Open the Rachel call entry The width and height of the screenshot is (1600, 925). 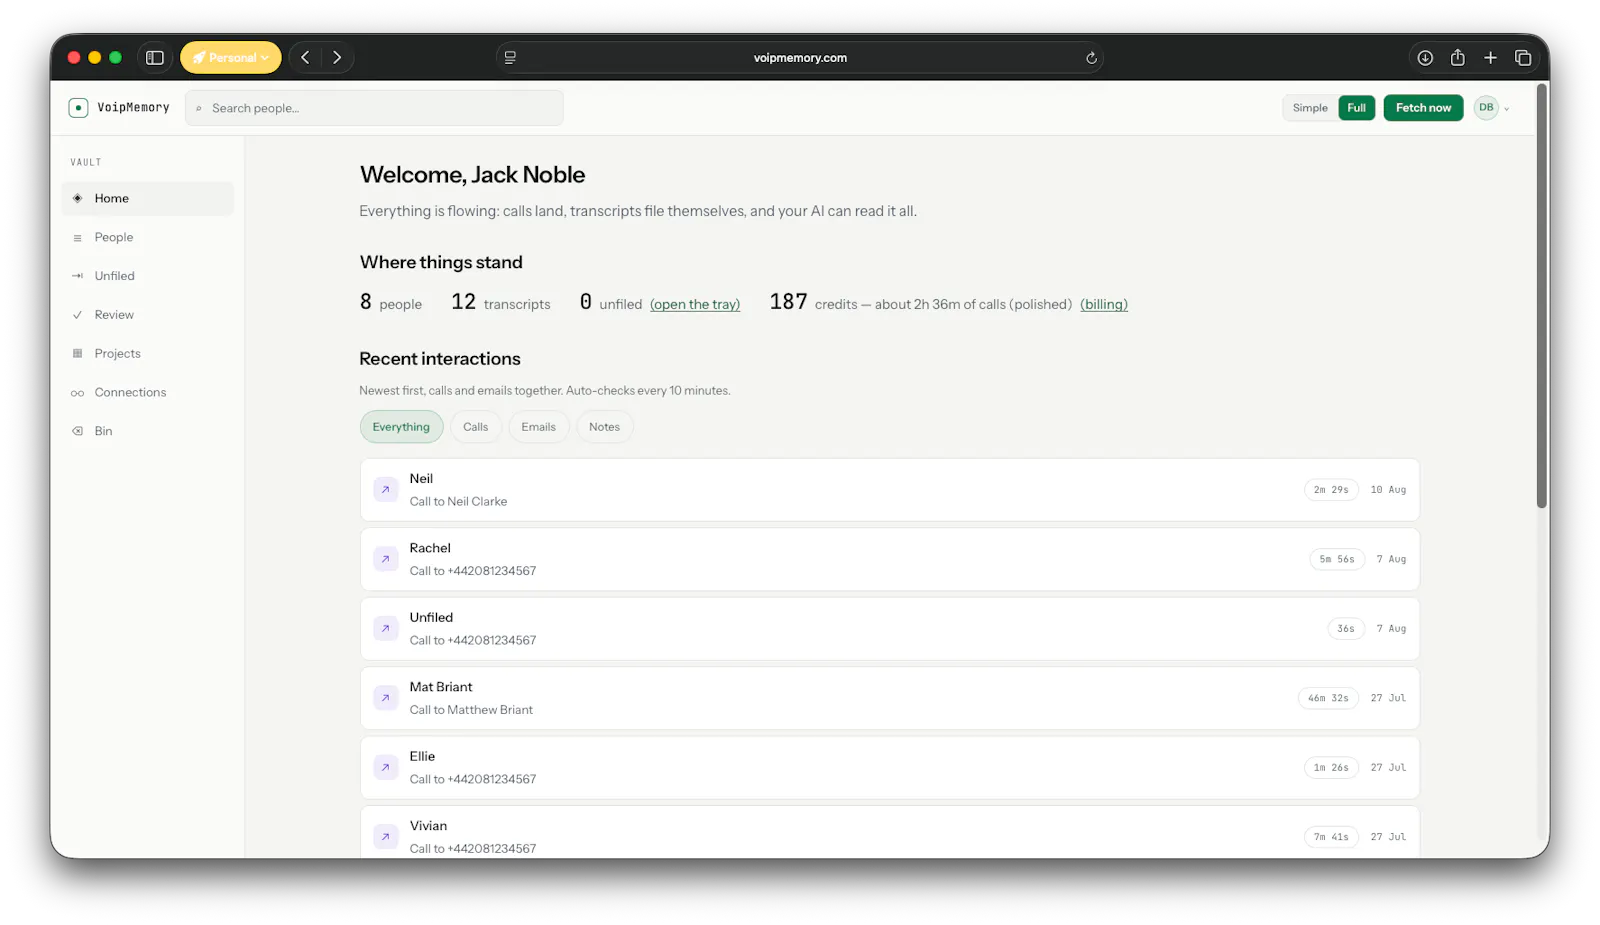point(889,559)
